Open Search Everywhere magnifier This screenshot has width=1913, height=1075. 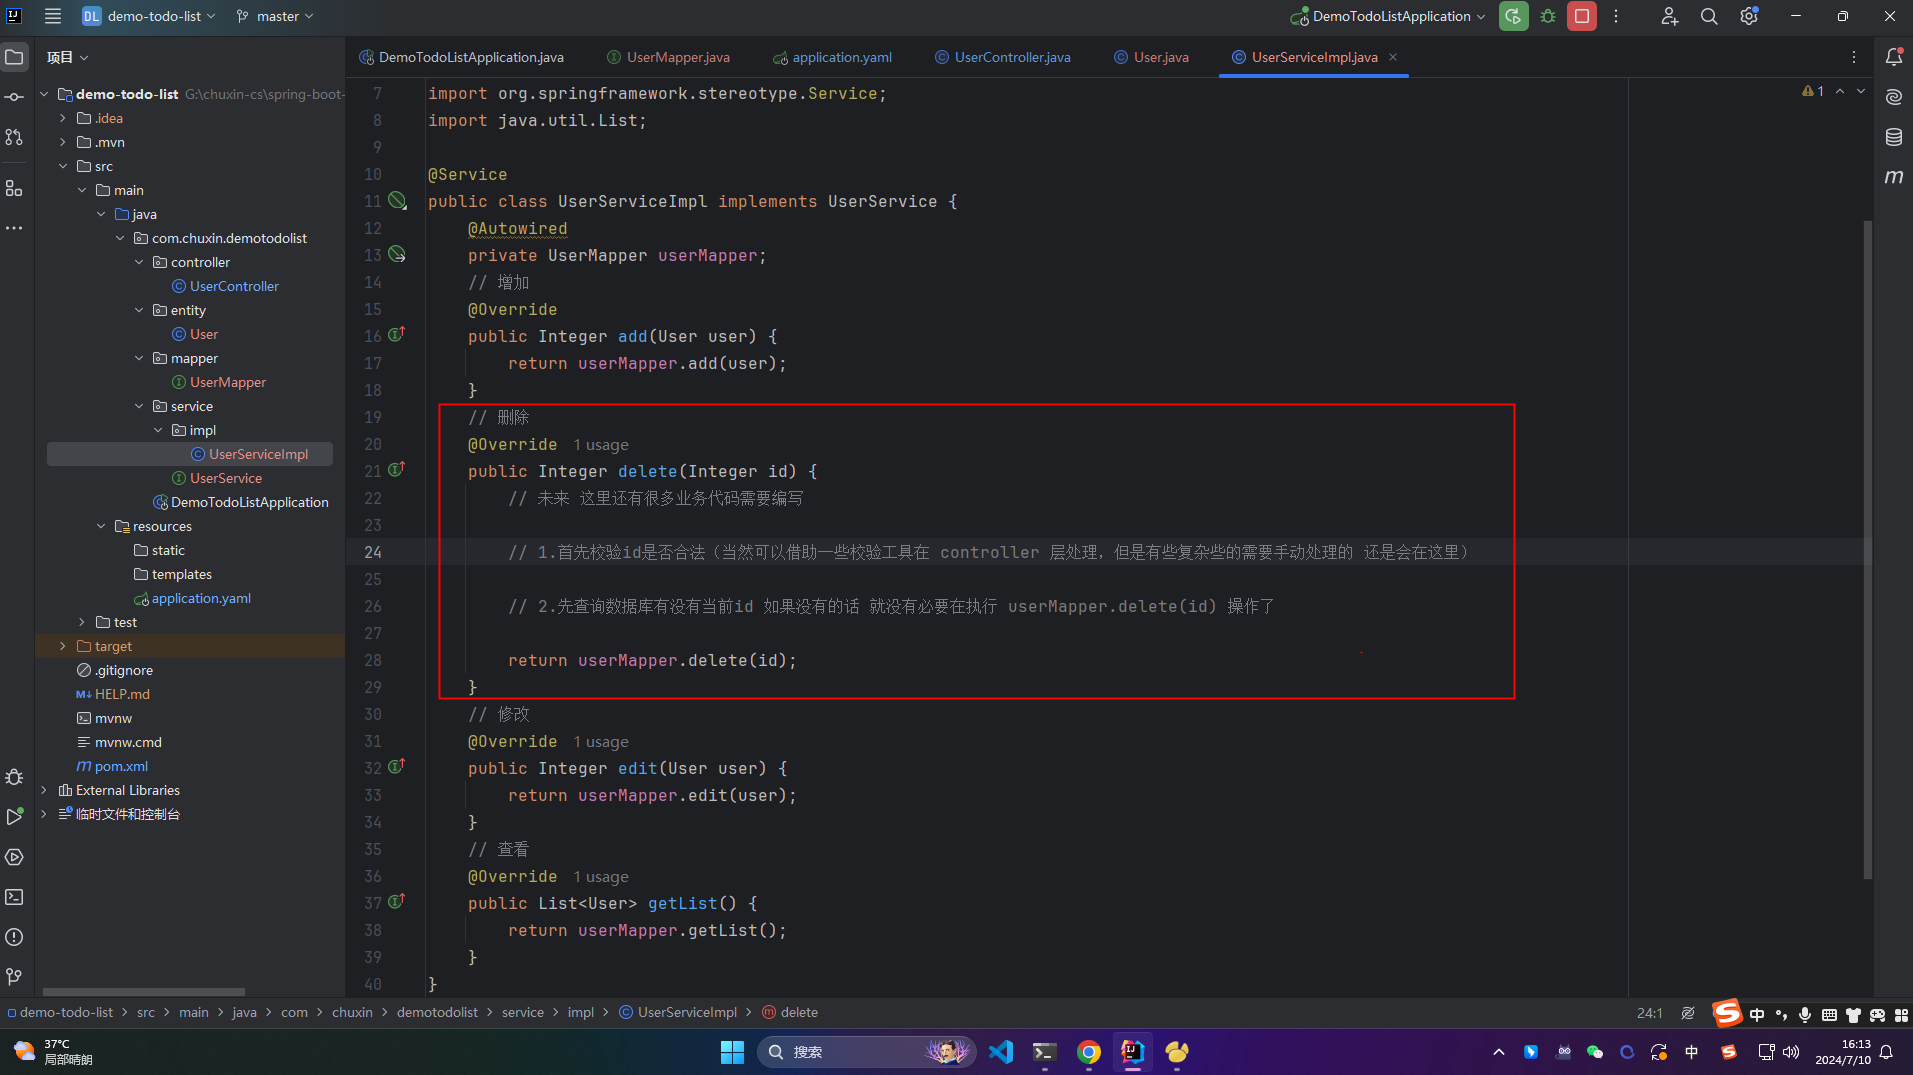click(1709, 16)
